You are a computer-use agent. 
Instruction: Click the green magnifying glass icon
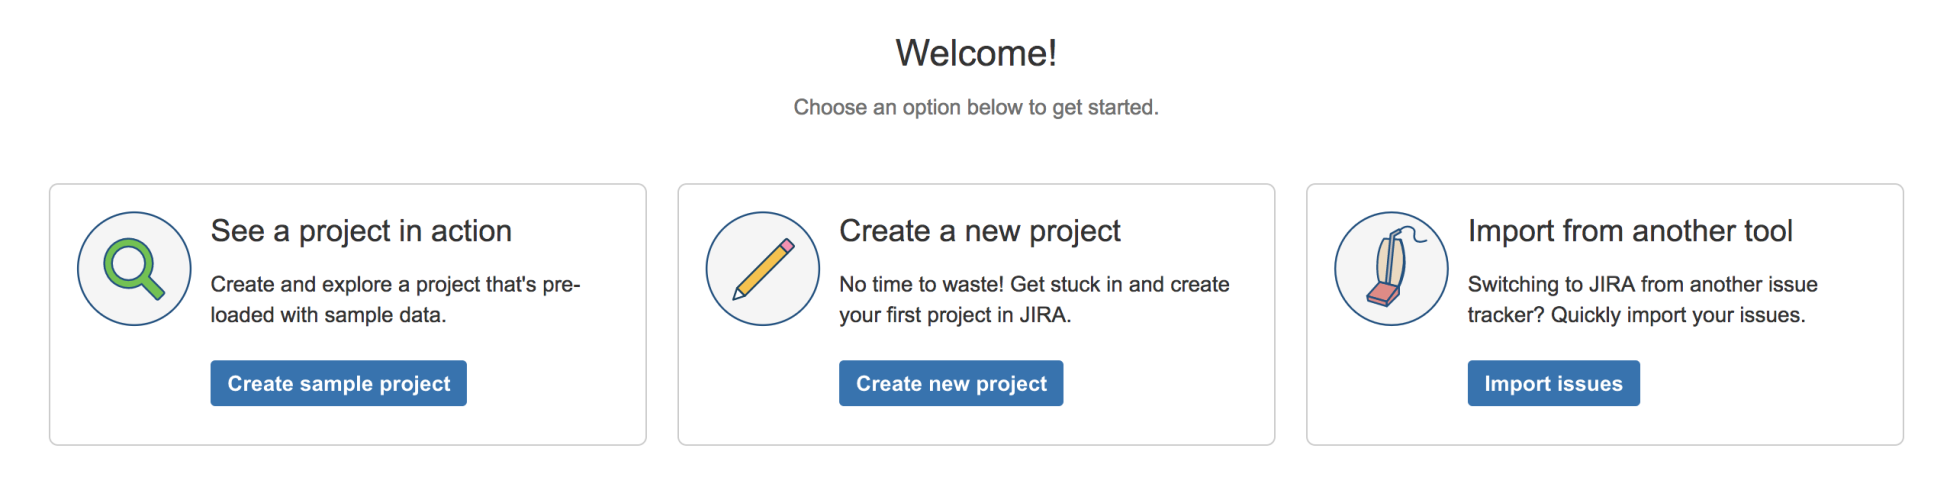(134, 268)
